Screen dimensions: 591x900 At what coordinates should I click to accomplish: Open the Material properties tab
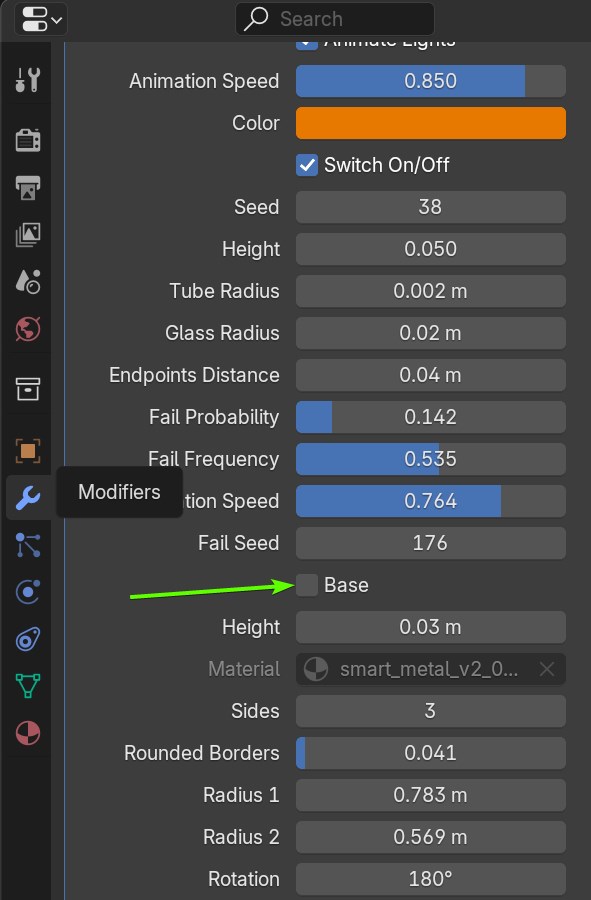coord(28,733)
